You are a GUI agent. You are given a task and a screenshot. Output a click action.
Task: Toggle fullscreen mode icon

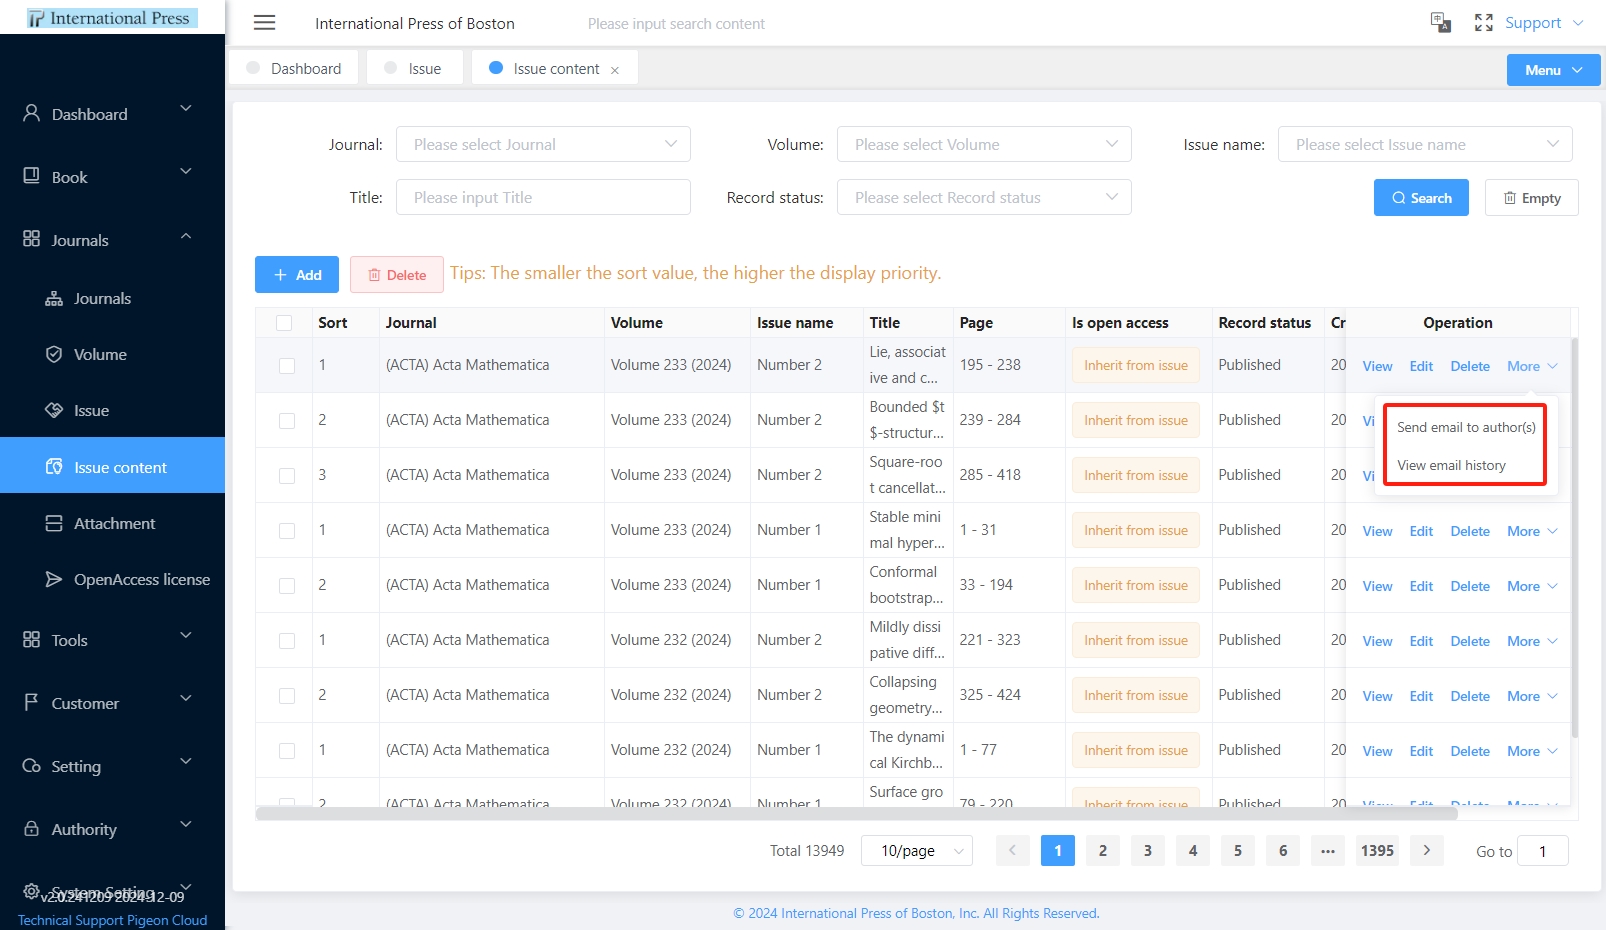click(x=1484, y=23)
